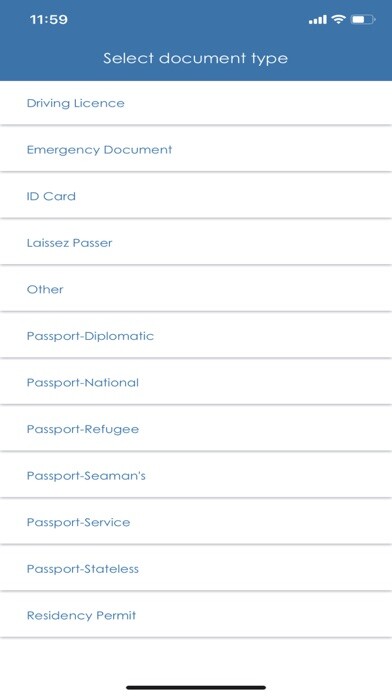Select Passport-National document type

(x=196, y=382)
